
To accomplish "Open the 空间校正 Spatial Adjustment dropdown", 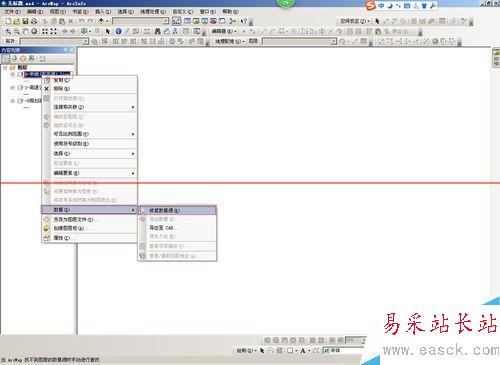I will click(354, 21).
